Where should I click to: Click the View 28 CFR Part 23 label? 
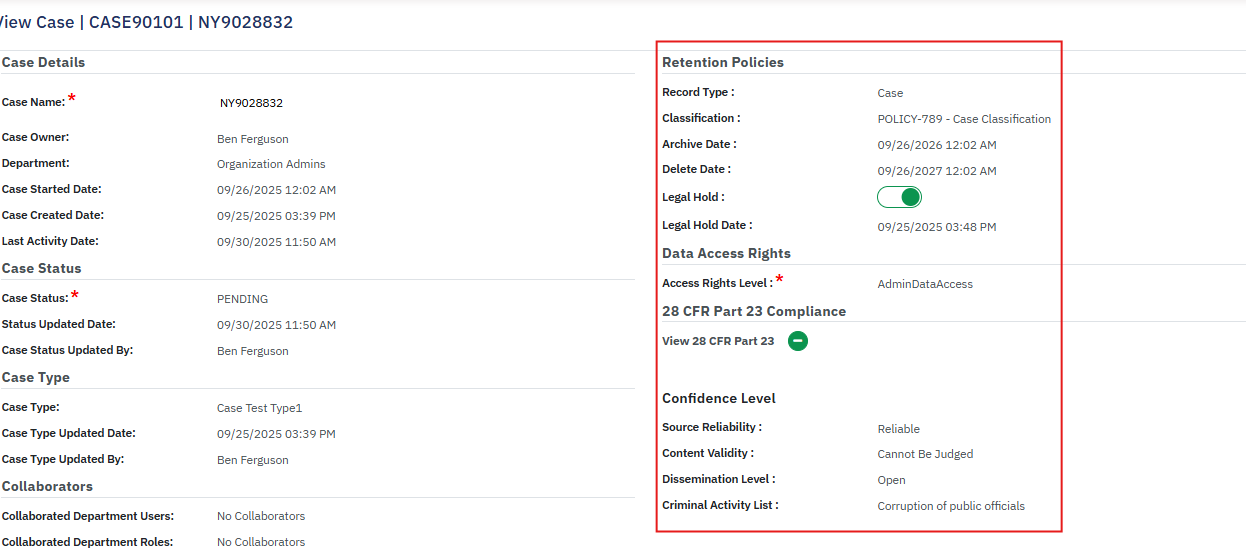click(x=718, y=341)
